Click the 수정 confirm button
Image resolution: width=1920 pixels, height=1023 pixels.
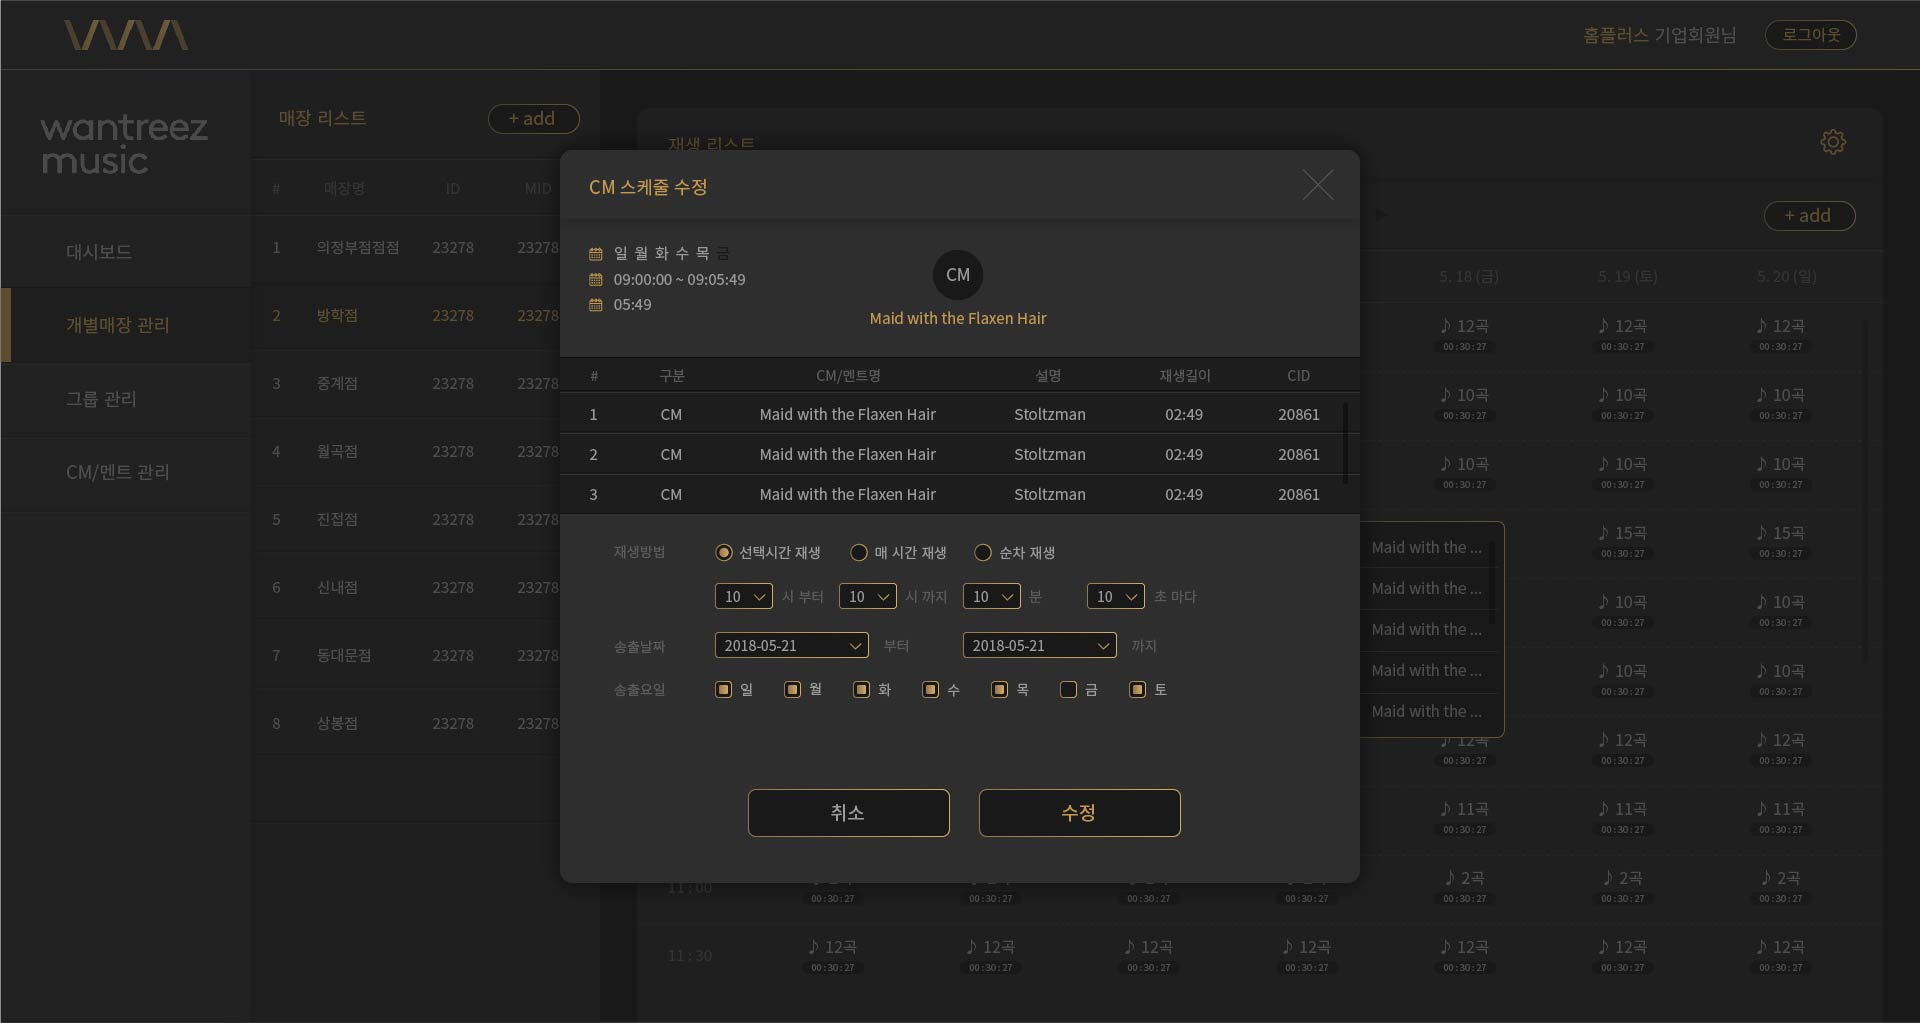click(1079, 813)
